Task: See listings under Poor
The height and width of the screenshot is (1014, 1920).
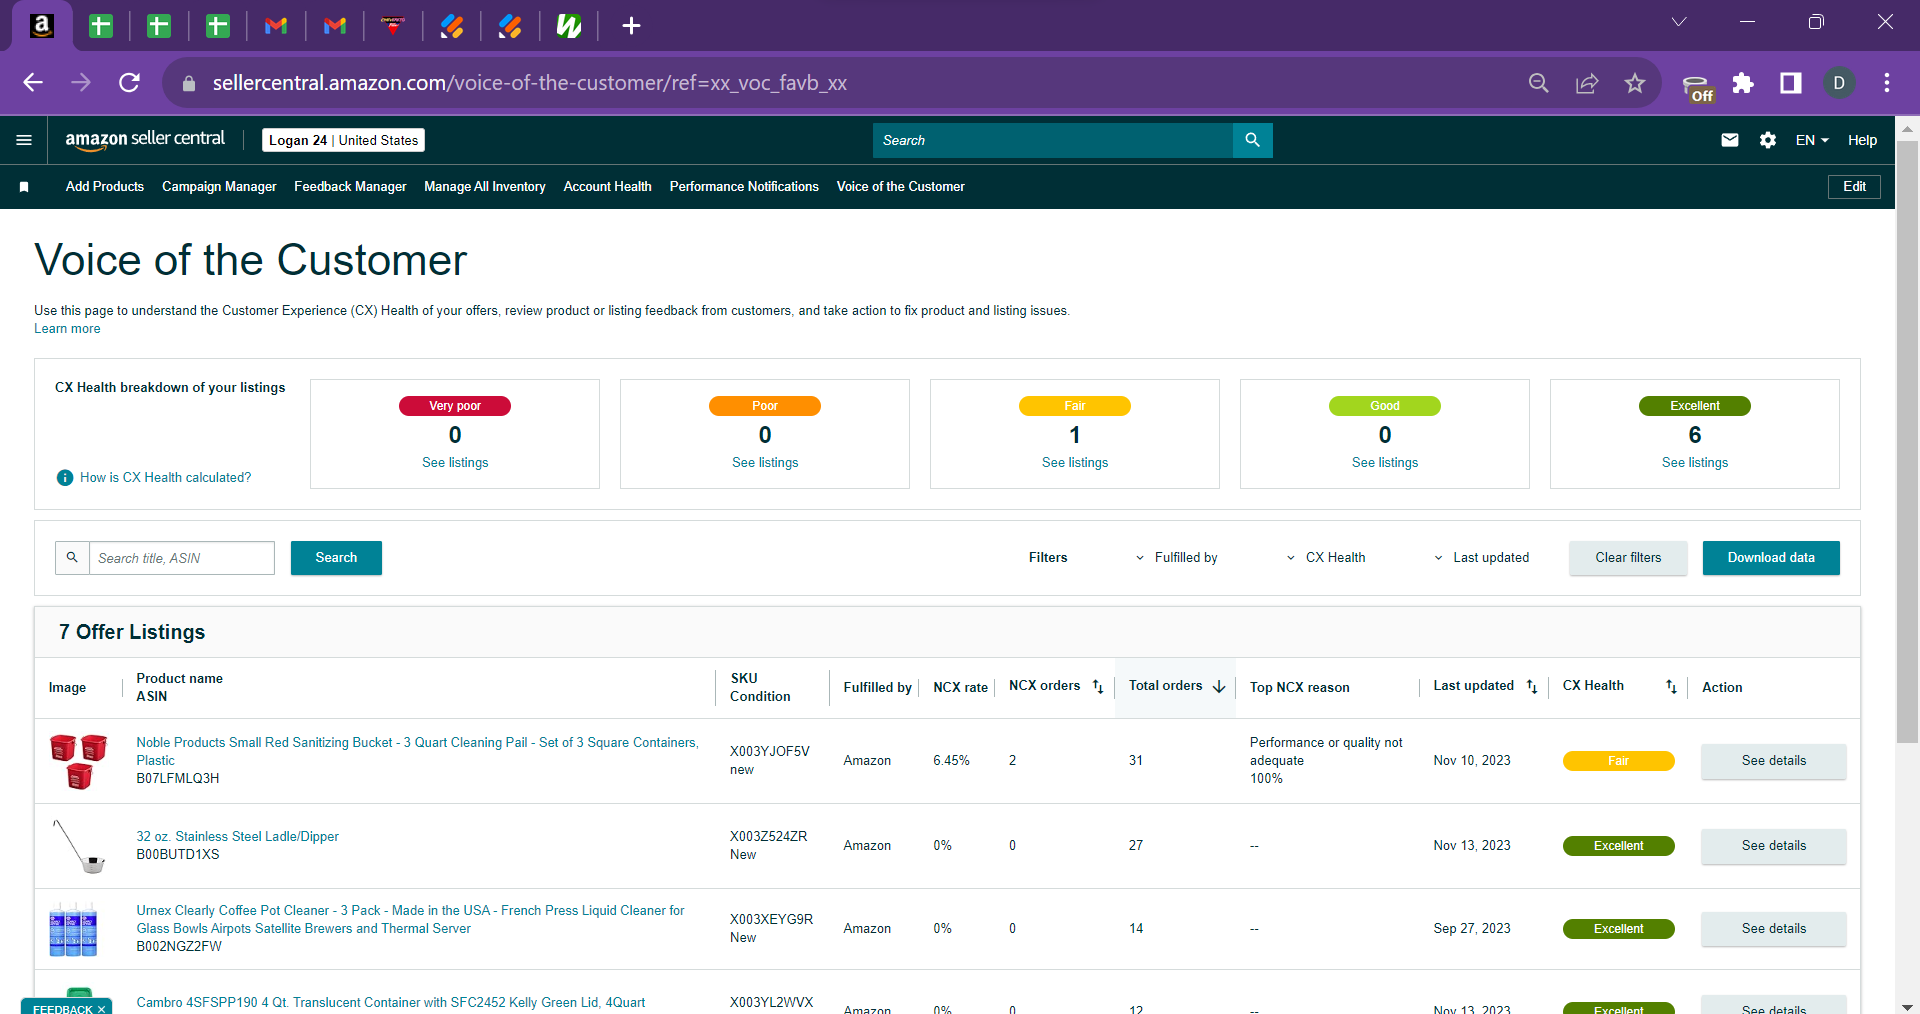Action: click(x=765, y=463)
